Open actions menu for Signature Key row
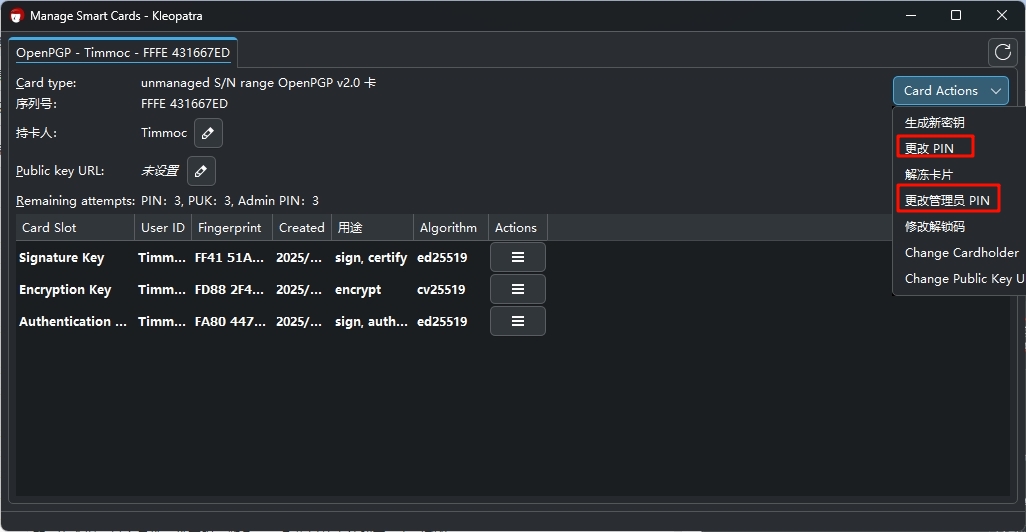 click(x=518, y=257)
